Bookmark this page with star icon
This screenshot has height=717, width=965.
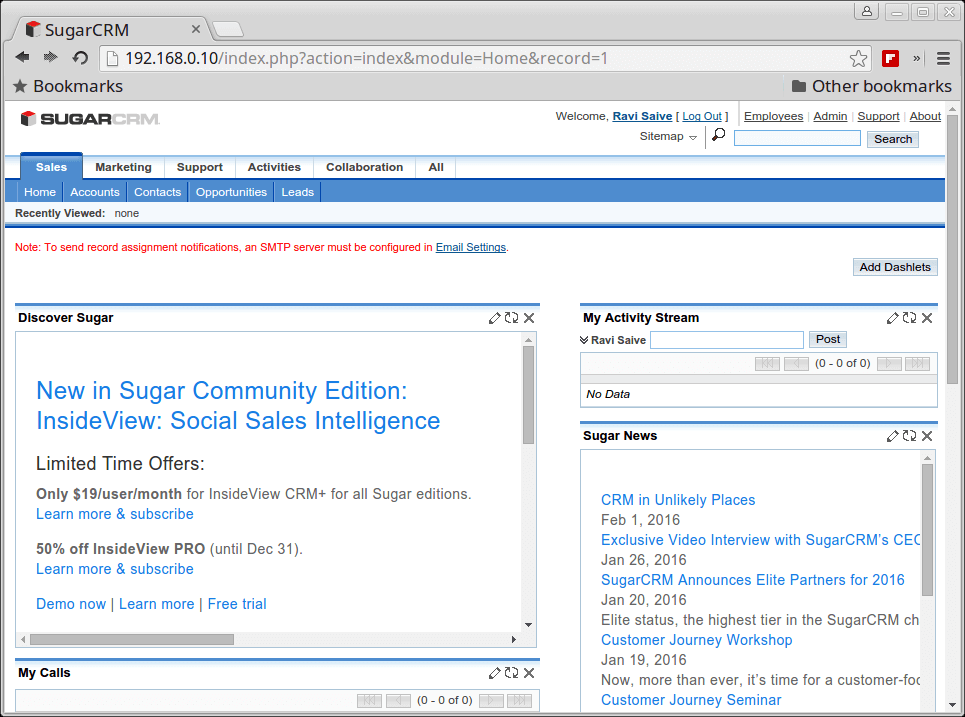coord(858,58)
